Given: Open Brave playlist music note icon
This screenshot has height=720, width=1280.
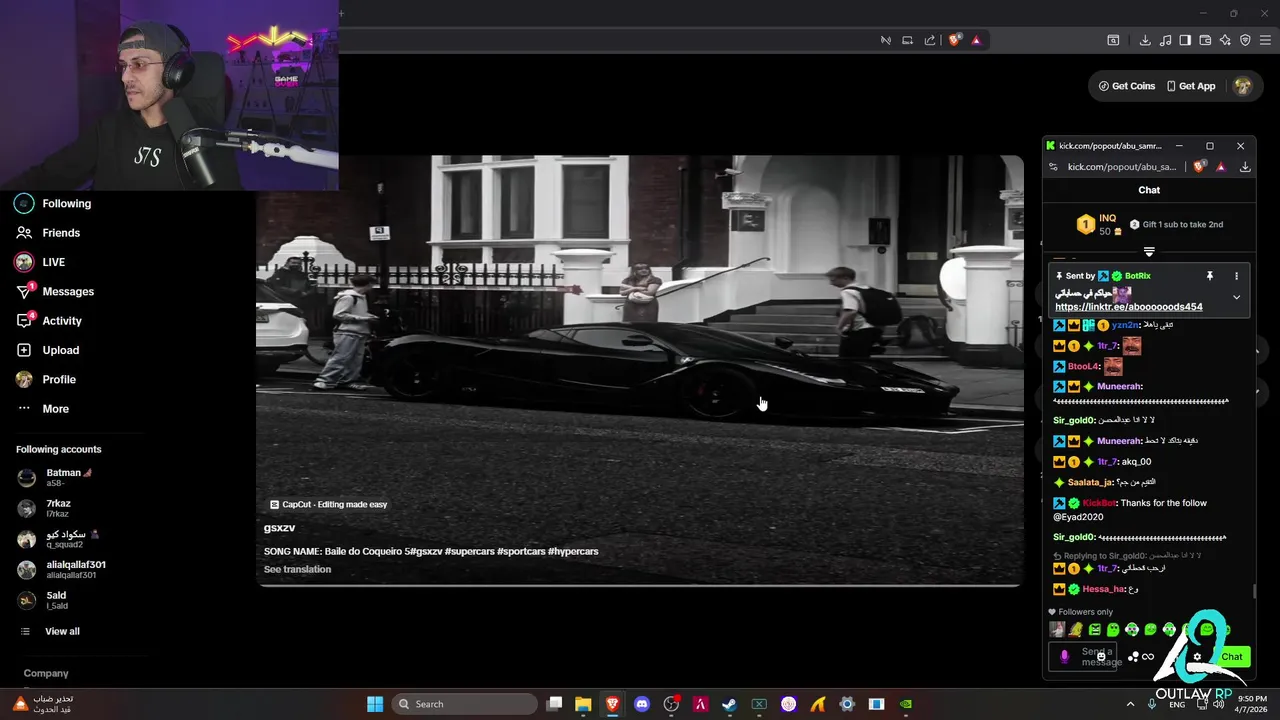Looking at the screenshot, I should click(x=1165, y=40).
